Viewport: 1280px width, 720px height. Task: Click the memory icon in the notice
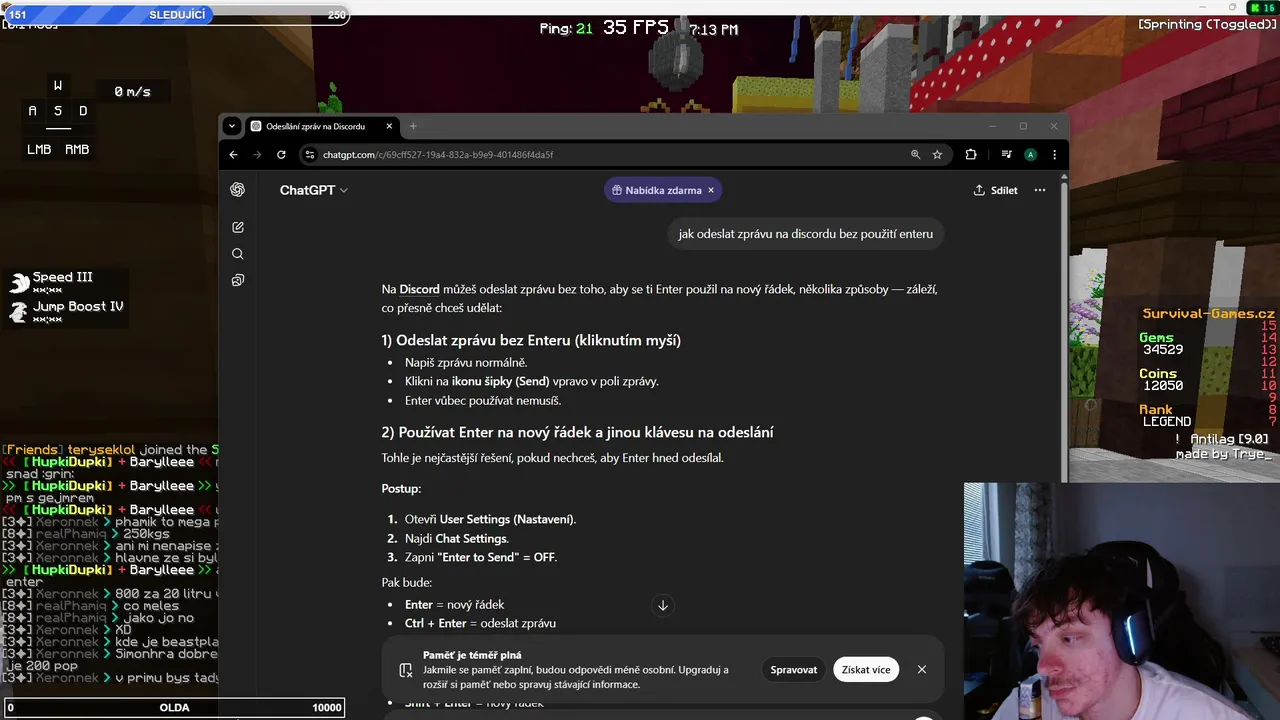tap(405, 670)
